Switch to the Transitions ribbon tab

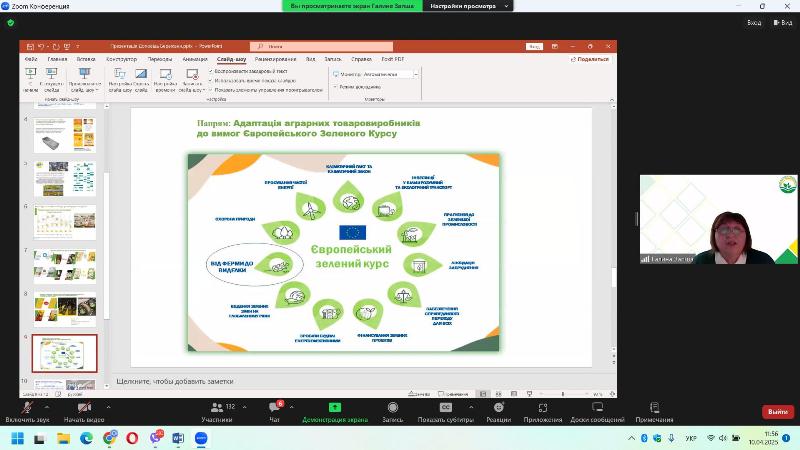[x=160, y=59]
